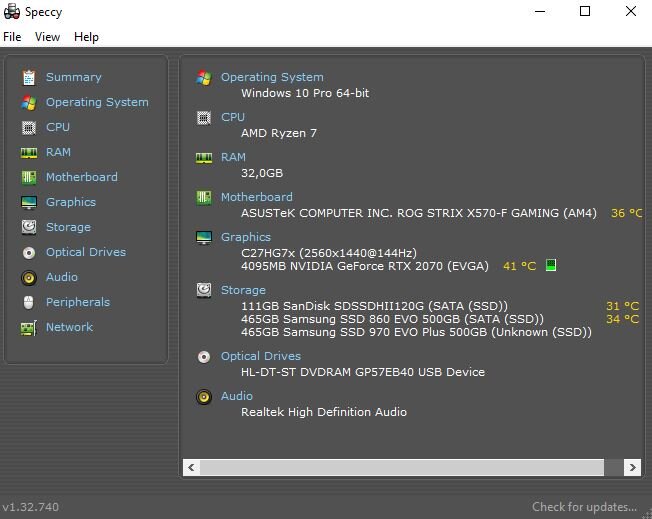Click the Graphics monitor icon in sidebar
652x519 pixels.
(x=29, y=203)
